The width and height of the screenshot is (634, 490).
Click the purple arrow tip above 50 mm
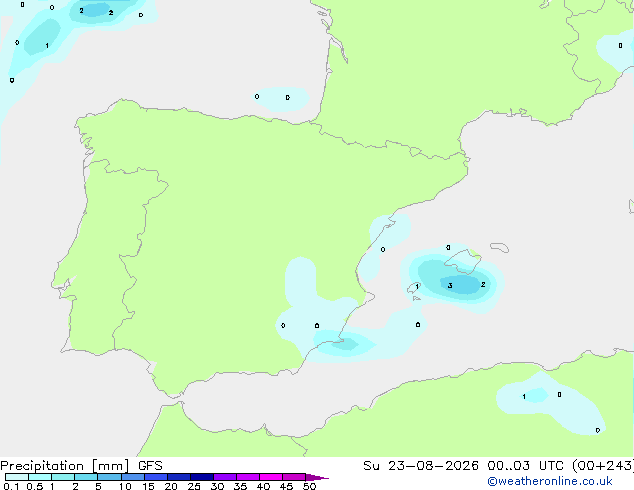(317, 477)
